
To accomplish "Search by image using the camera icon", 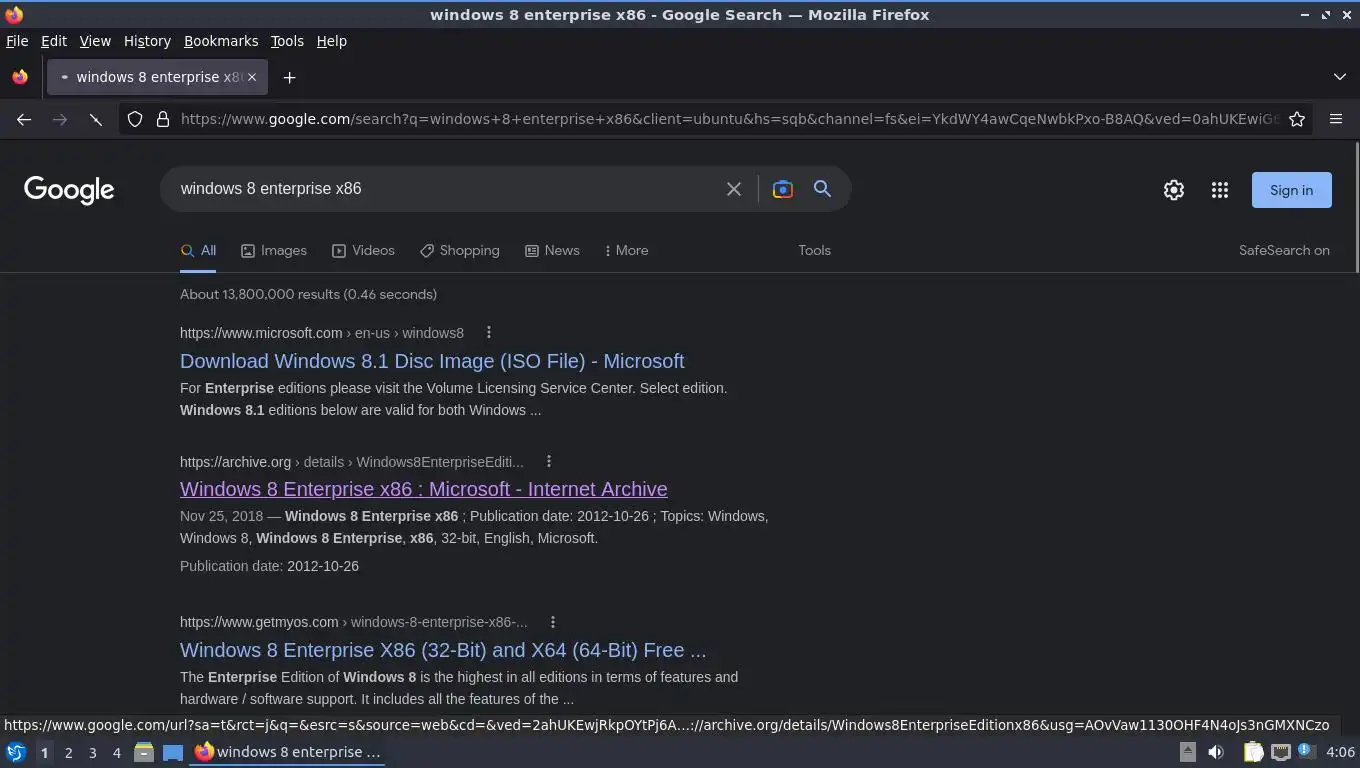I will coord(783,189).
